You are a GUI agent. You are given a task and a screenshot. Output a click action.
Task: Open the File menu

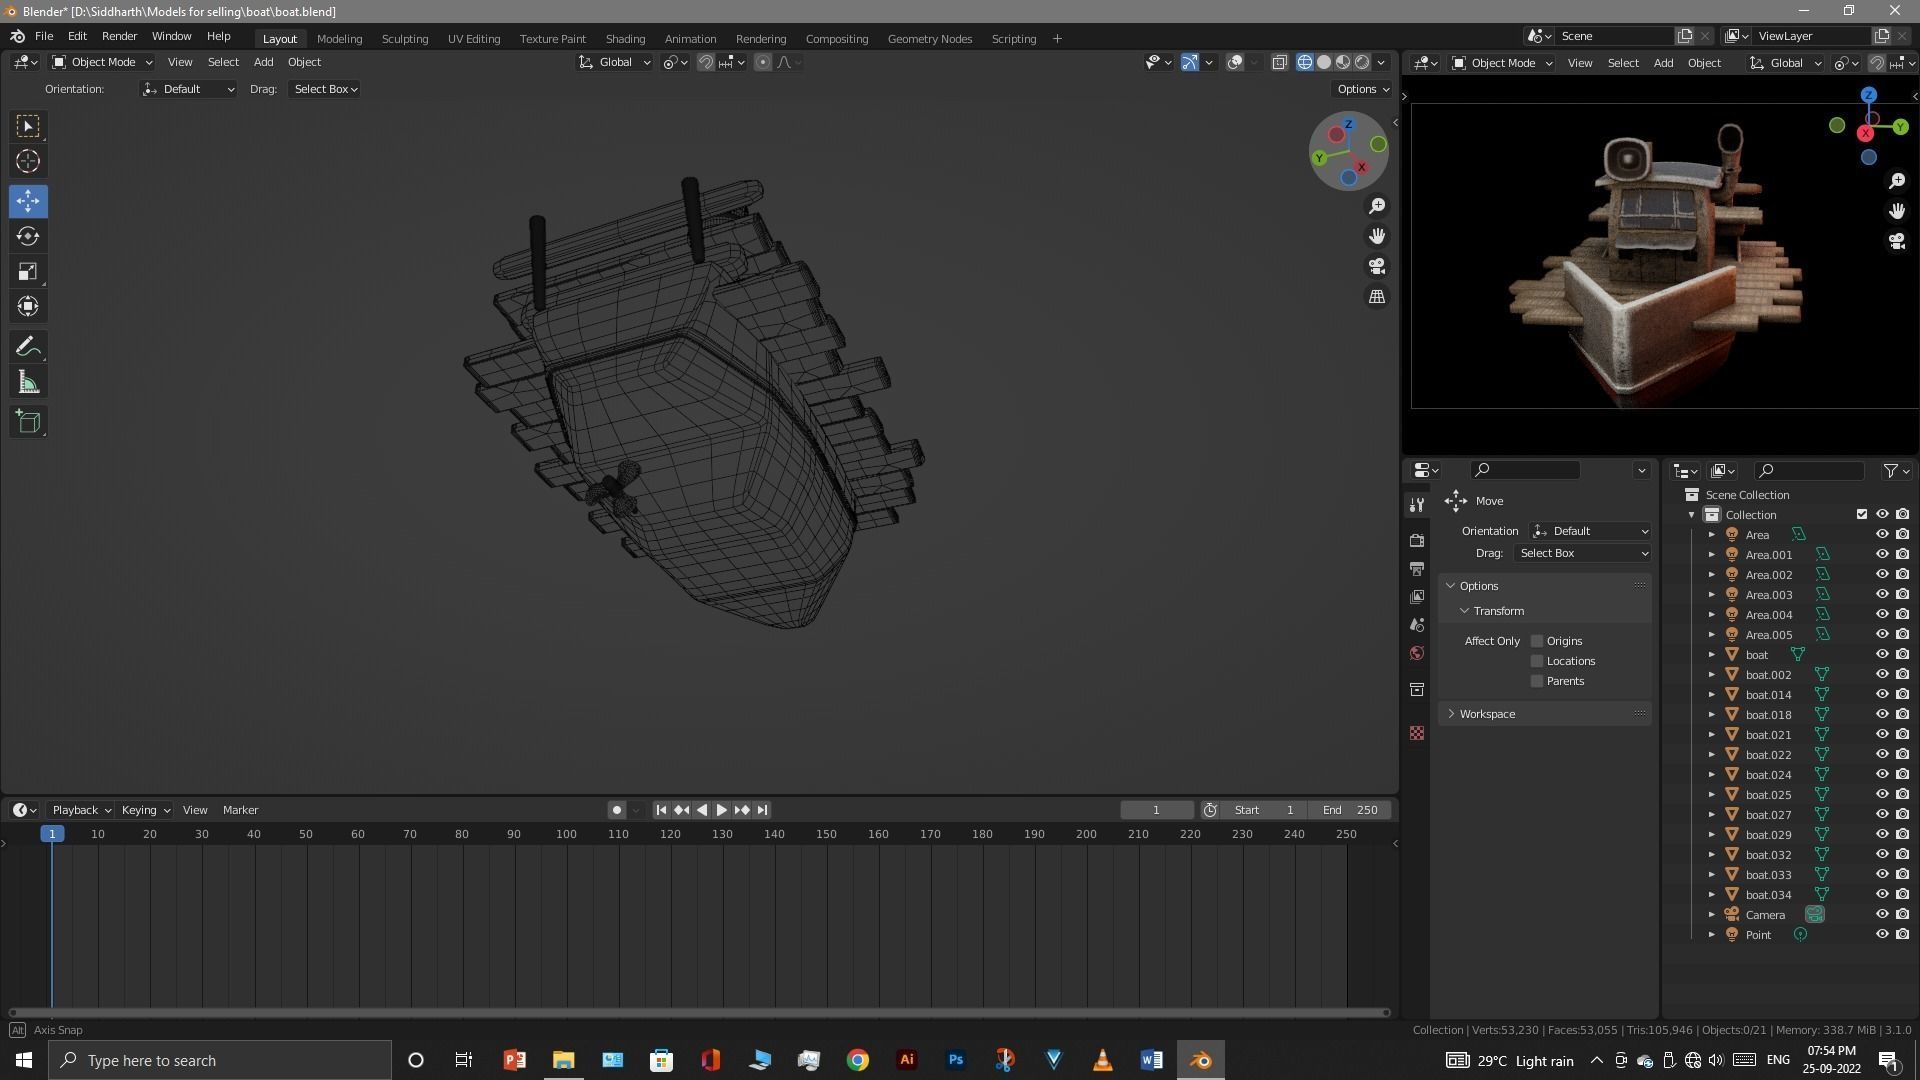click(44, 36)
